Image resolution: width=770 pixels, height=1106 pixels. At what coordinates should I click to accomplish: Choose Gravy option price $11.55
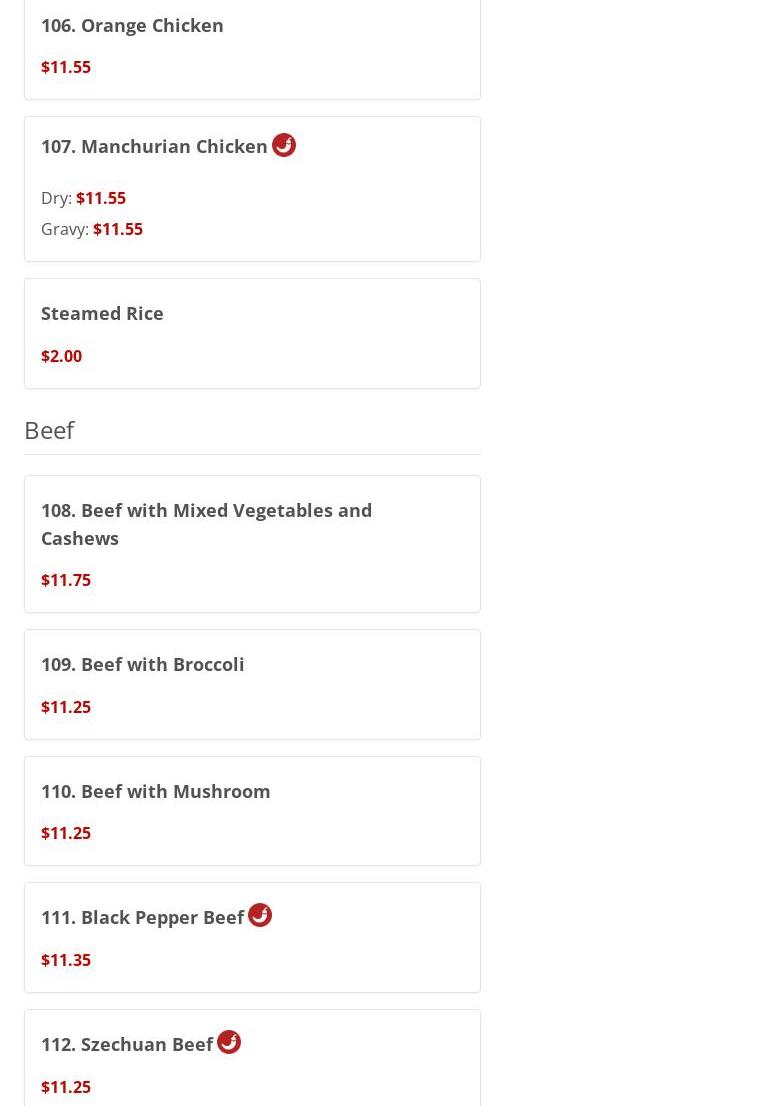tap(118, 229)
